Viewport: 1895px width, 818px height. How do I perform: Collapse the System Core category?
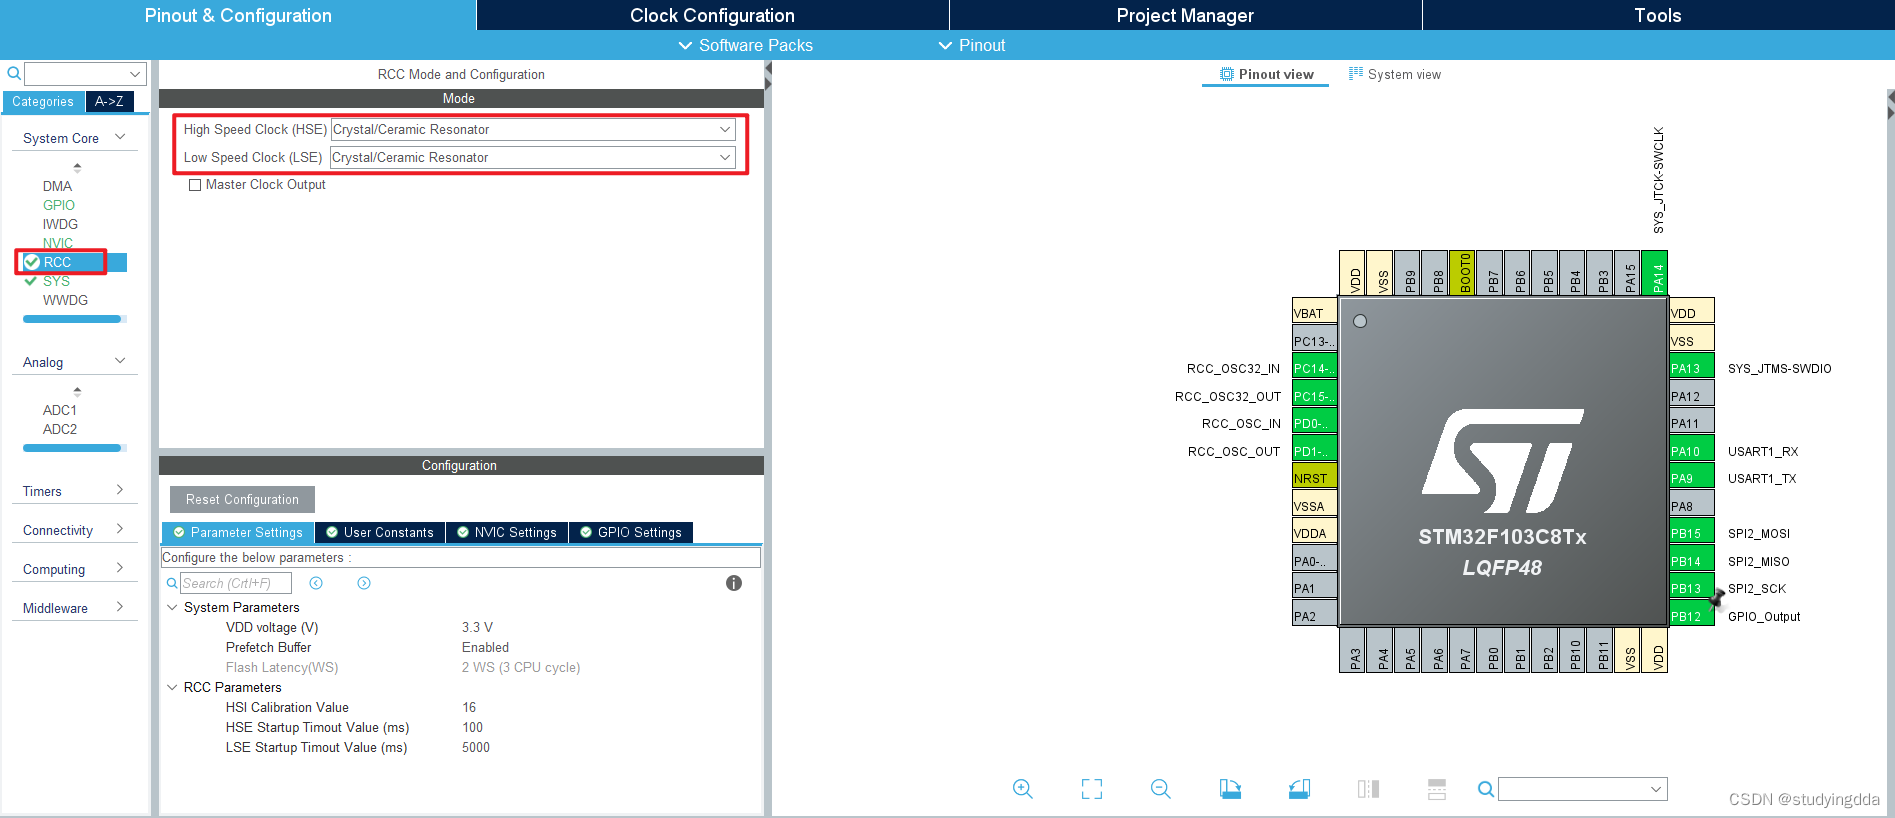[x=120, y=137]
